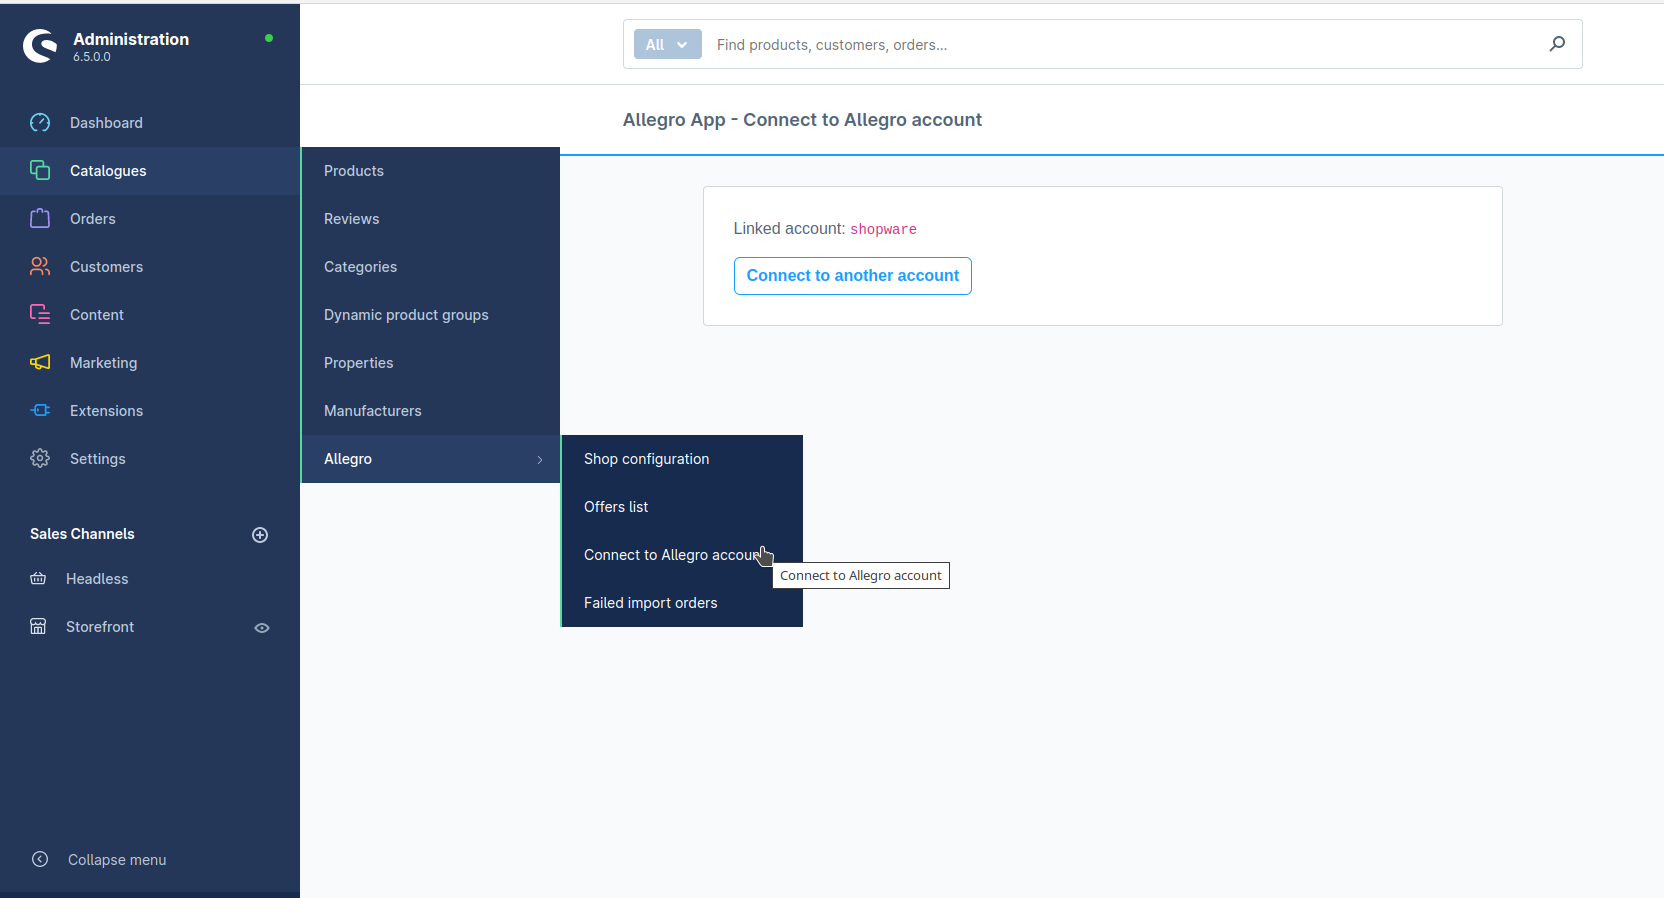Open Failed import orders item
1664x898 pixels.
[683, 603]
